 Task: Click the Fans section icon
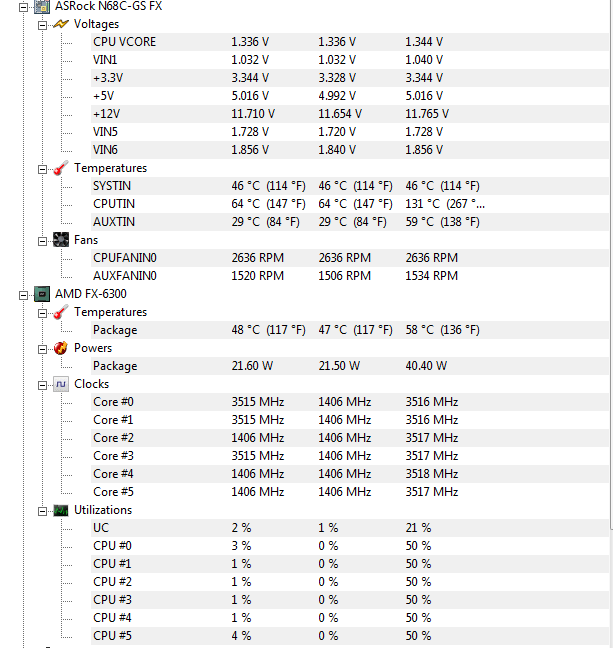point(61,240)
